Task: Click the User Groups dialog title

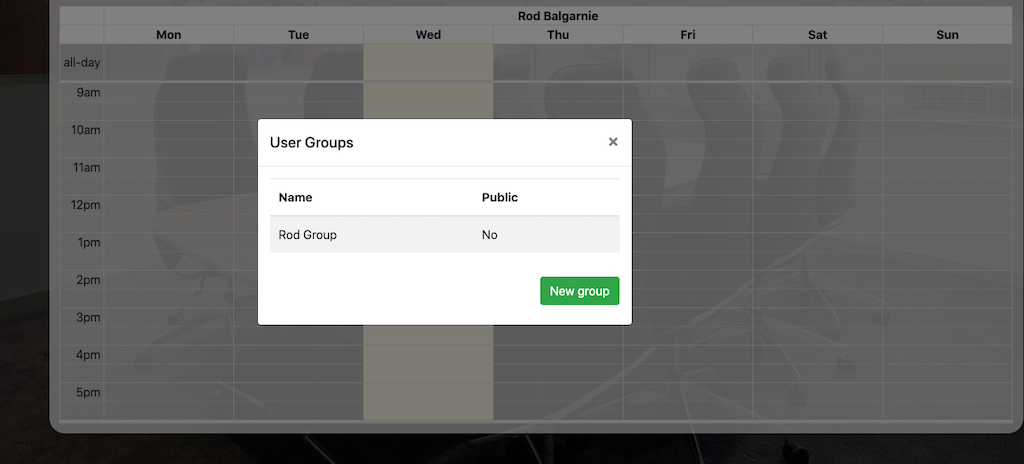Action: [312, 142]
